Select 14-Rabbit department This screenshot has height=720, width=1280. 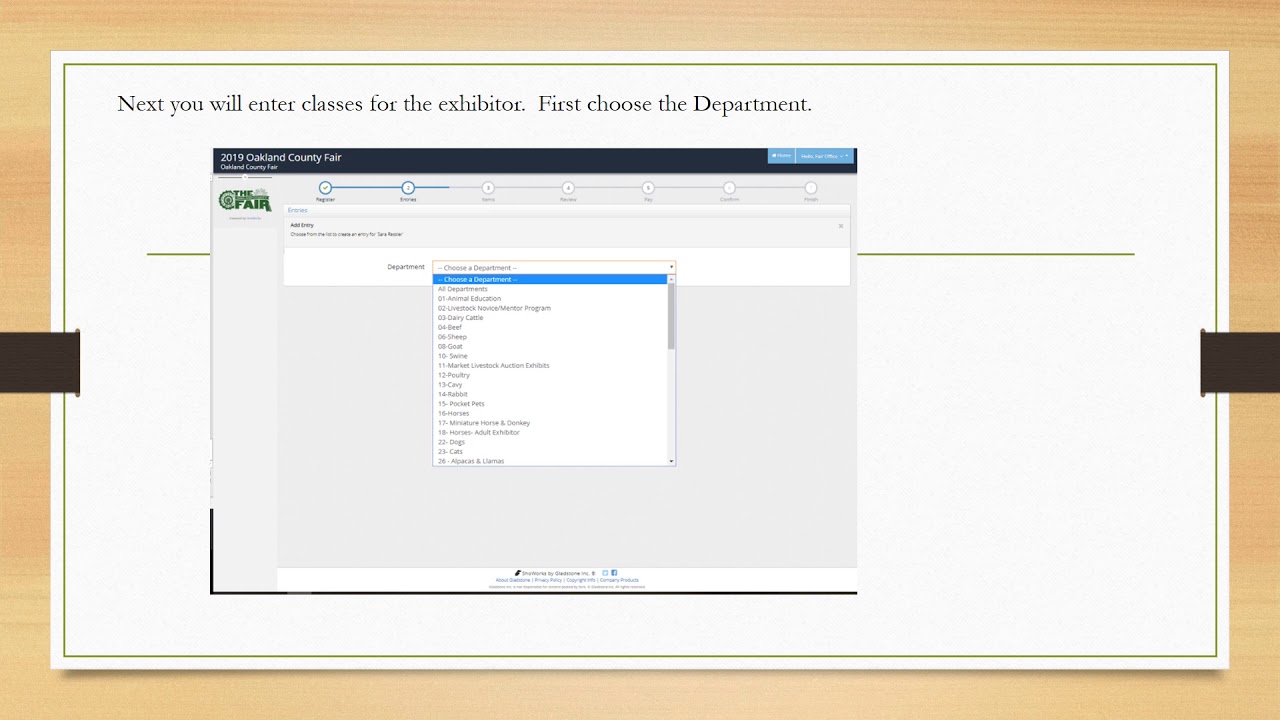tap(550, 394)
